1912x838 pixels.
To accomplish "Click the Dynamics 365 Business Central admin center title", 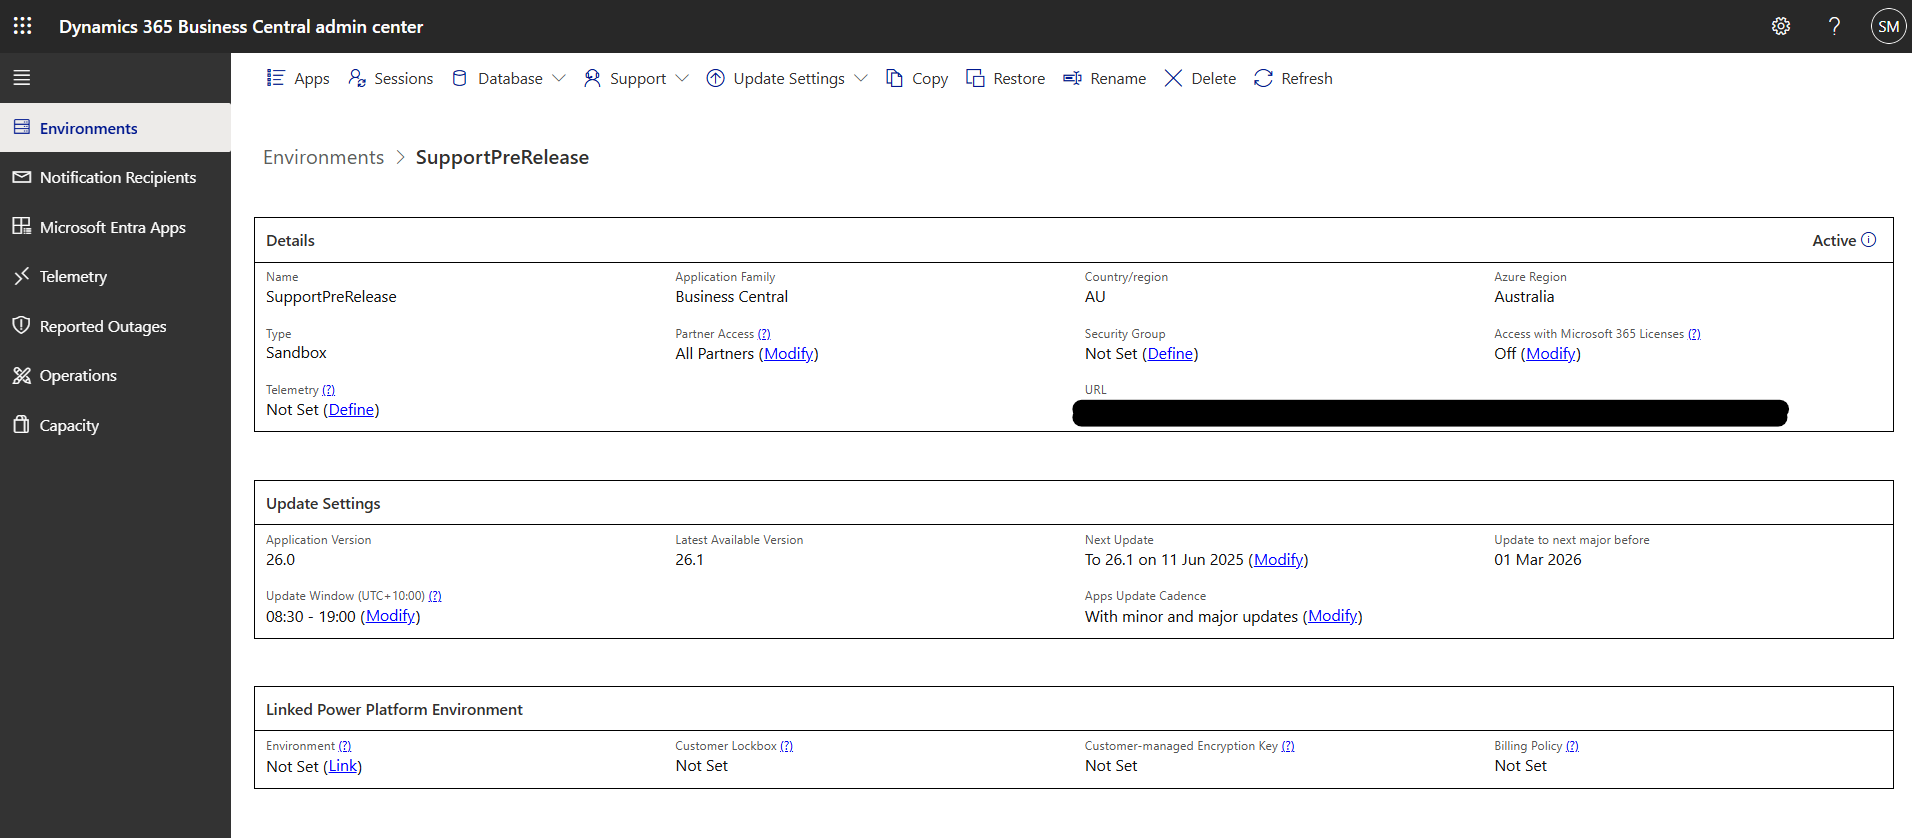I will point(241,27).
